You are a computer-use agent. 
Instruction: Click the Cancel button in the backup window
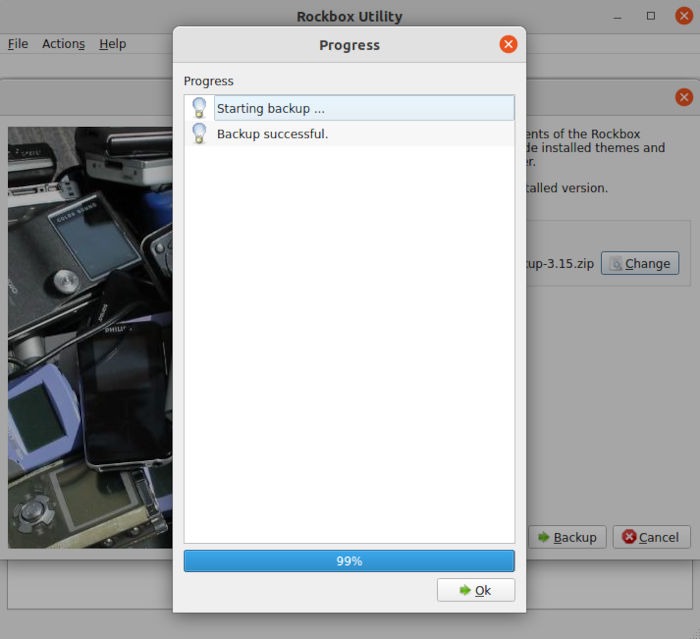pyautogui.click(x=651, y=537)
